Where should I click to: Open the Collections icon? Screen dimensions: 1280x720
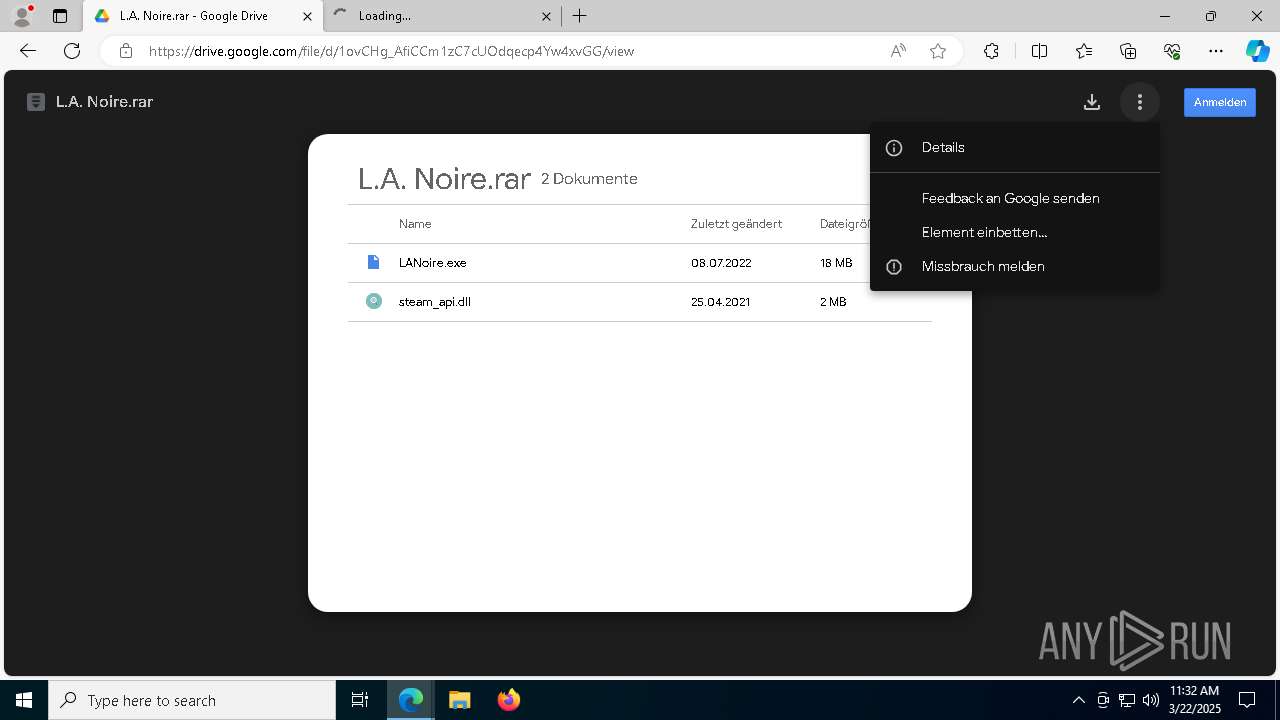tap(1128, 51)
